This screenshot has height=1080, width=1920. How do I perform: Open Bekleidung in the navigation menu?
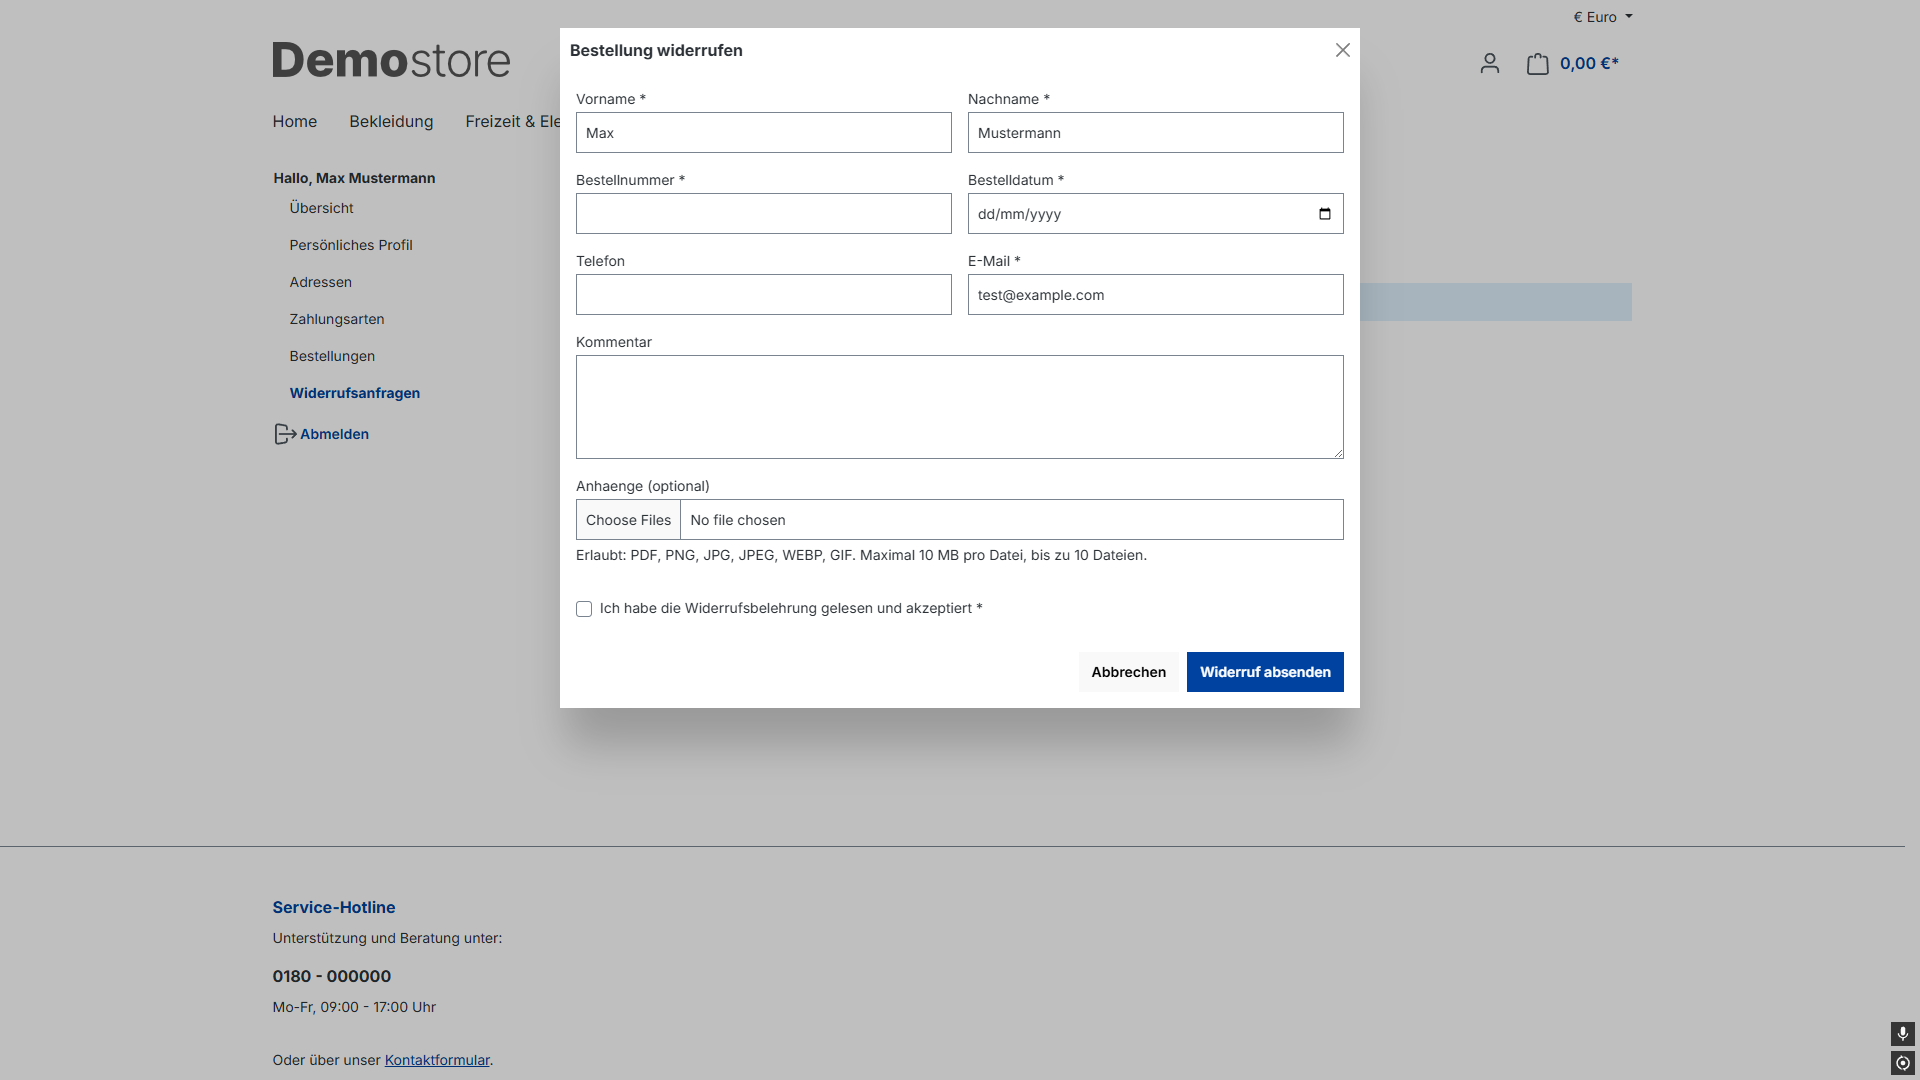pos(391,121)
